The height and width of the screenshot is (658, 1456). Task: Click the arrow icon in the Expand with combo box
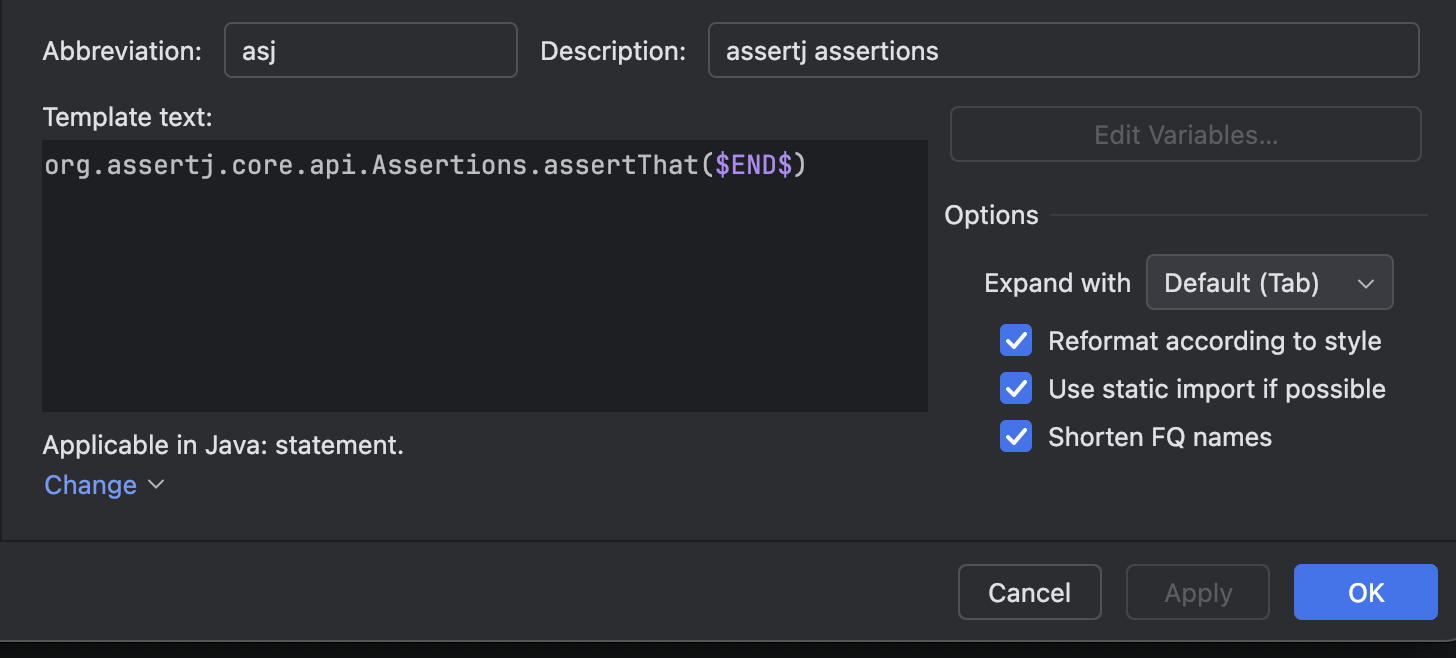tap(1366, 284)
